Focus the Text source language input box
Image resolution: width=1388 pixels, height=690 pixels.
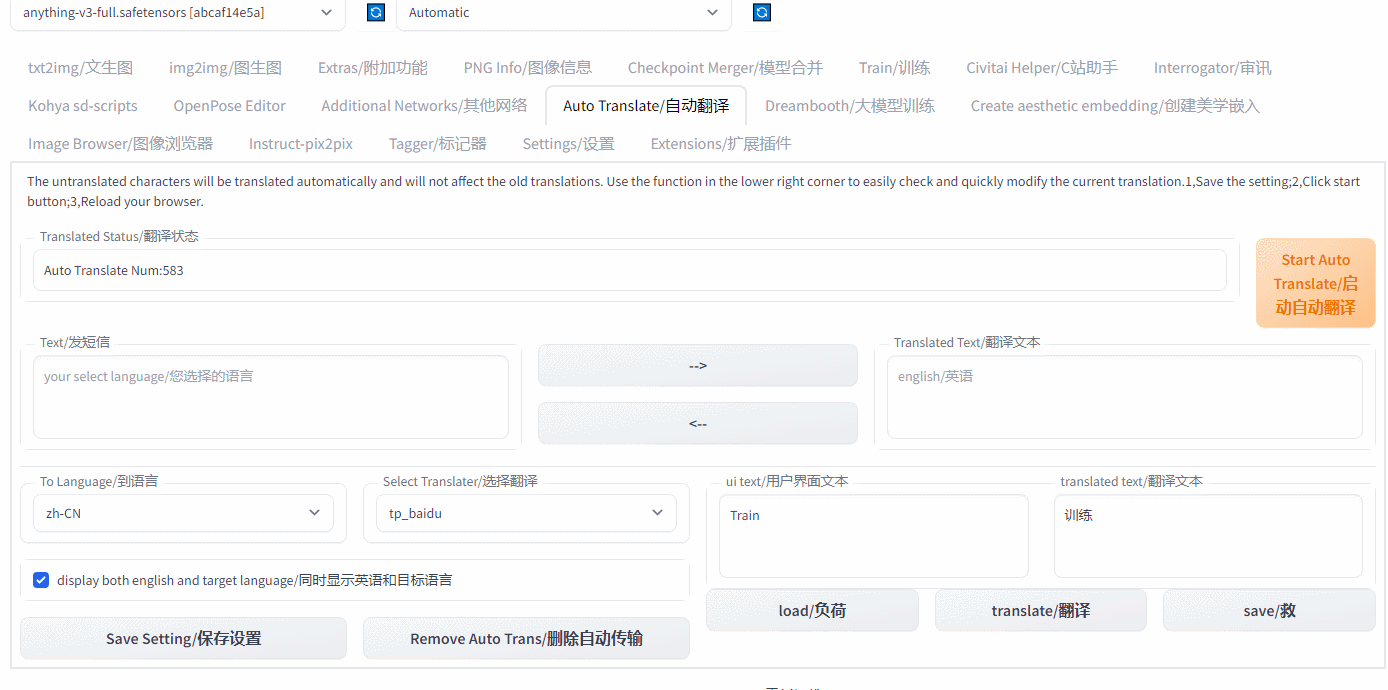pyautogui.click(x=270, y=397)
